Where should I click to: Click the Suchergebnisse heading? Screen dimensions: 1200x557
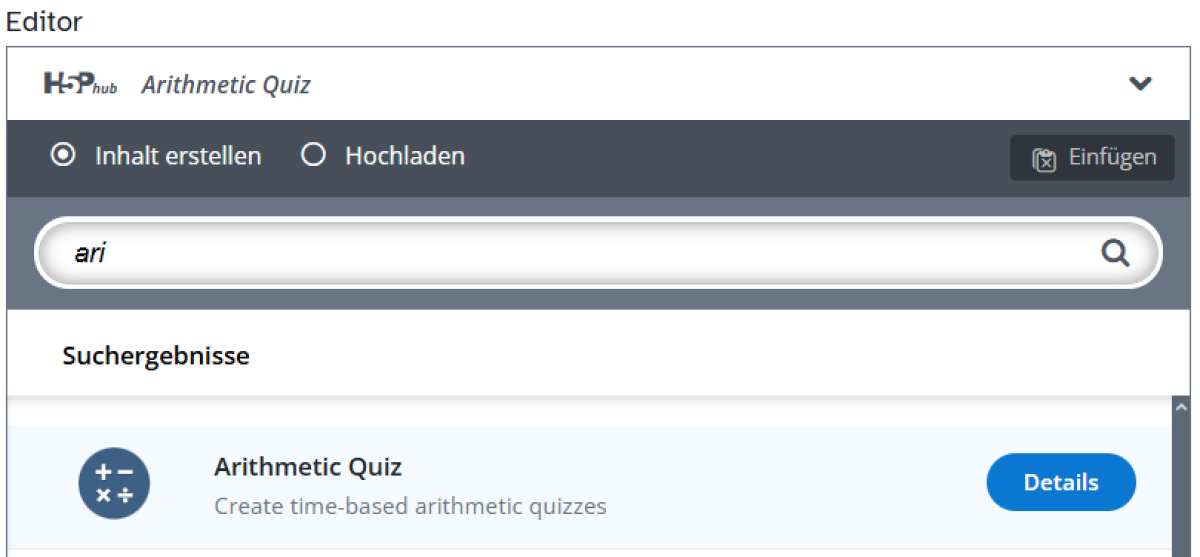coord(156,356)
